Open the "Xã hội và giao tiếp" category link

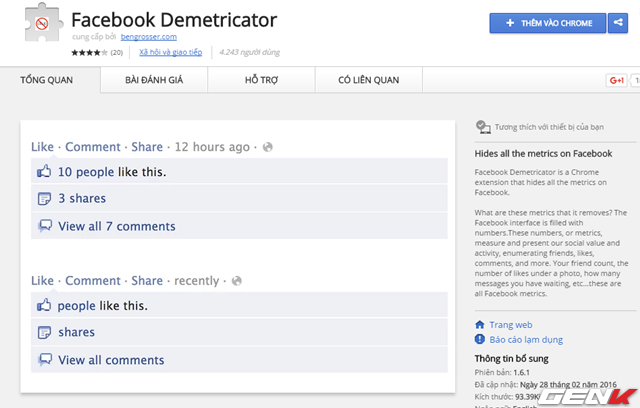[170, 49]
